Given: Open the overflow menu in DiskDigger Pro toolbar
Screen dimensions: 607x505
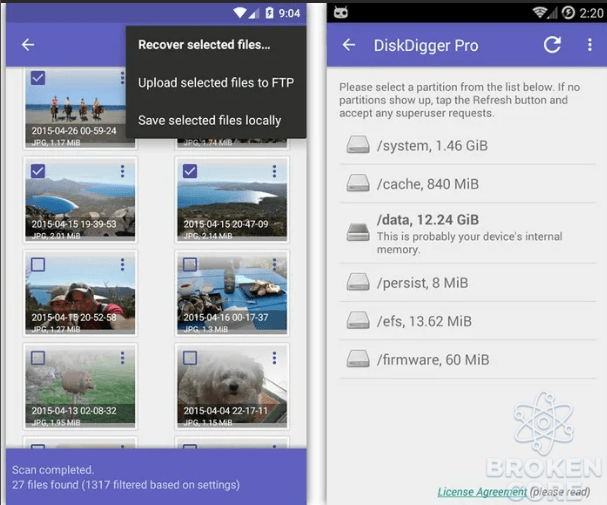Looking at the screenshot, I should click(590, 45).
